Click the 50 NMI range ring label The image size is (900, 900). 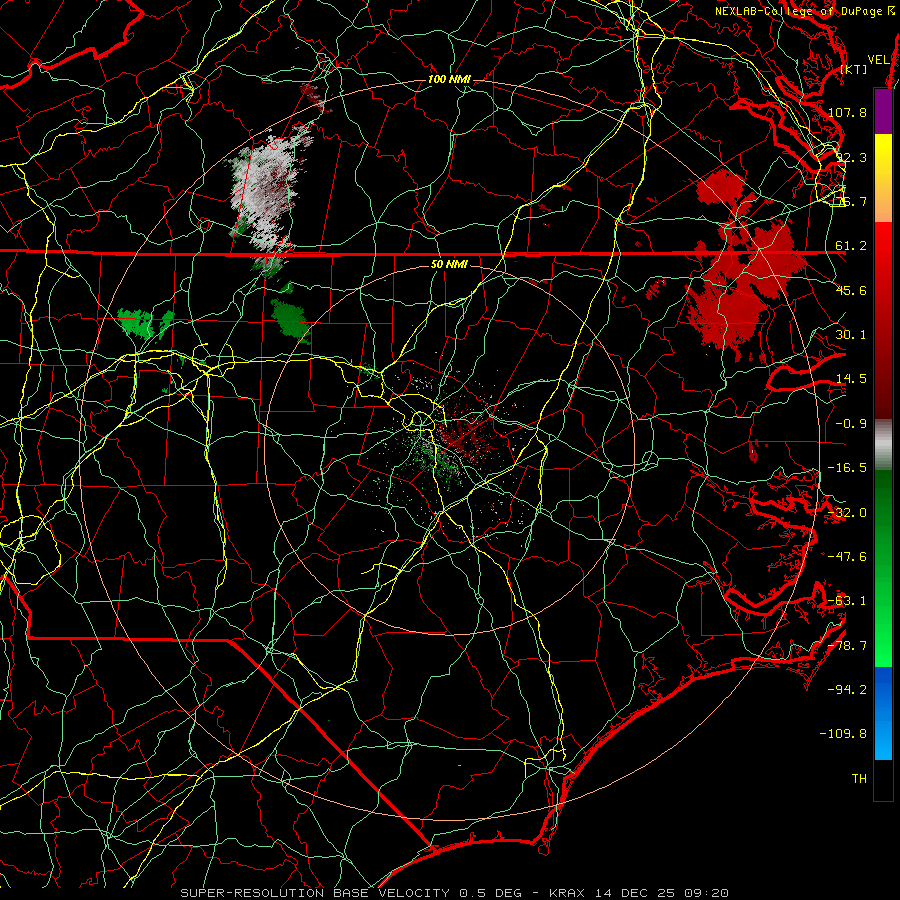[x=449, y=265]
